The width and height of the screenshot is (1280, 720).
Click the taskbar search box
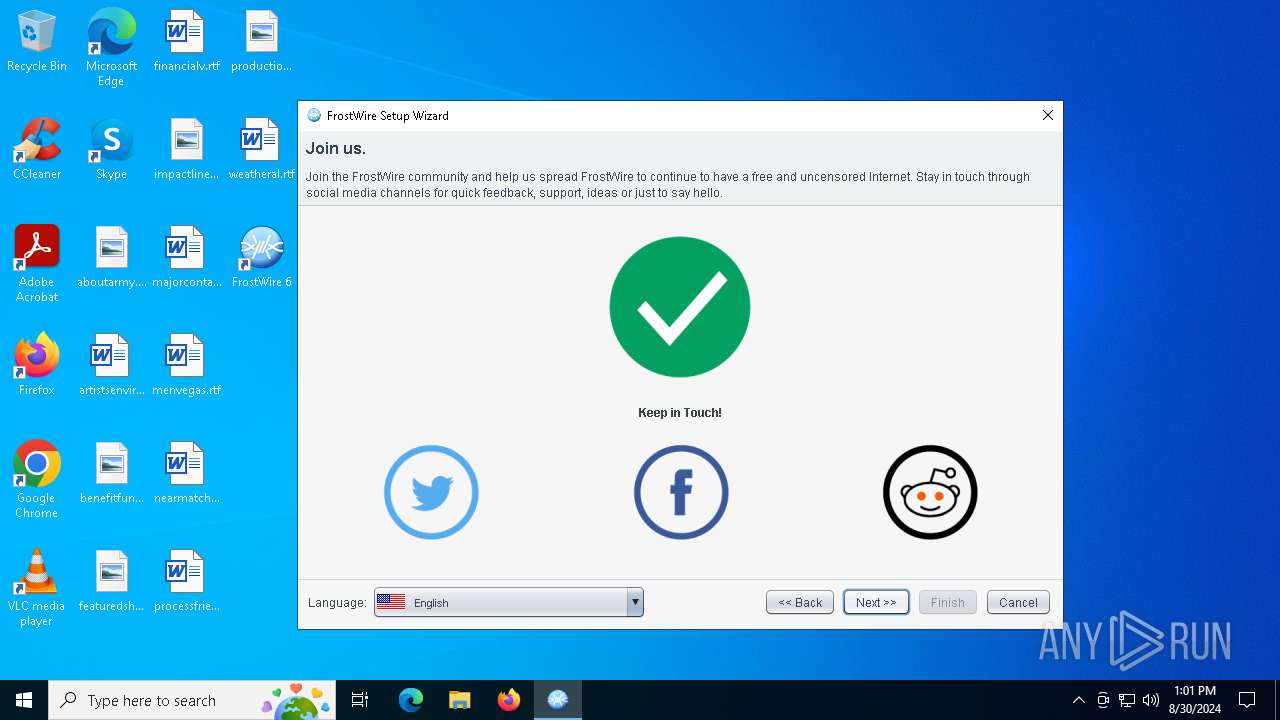coord(194,700)
